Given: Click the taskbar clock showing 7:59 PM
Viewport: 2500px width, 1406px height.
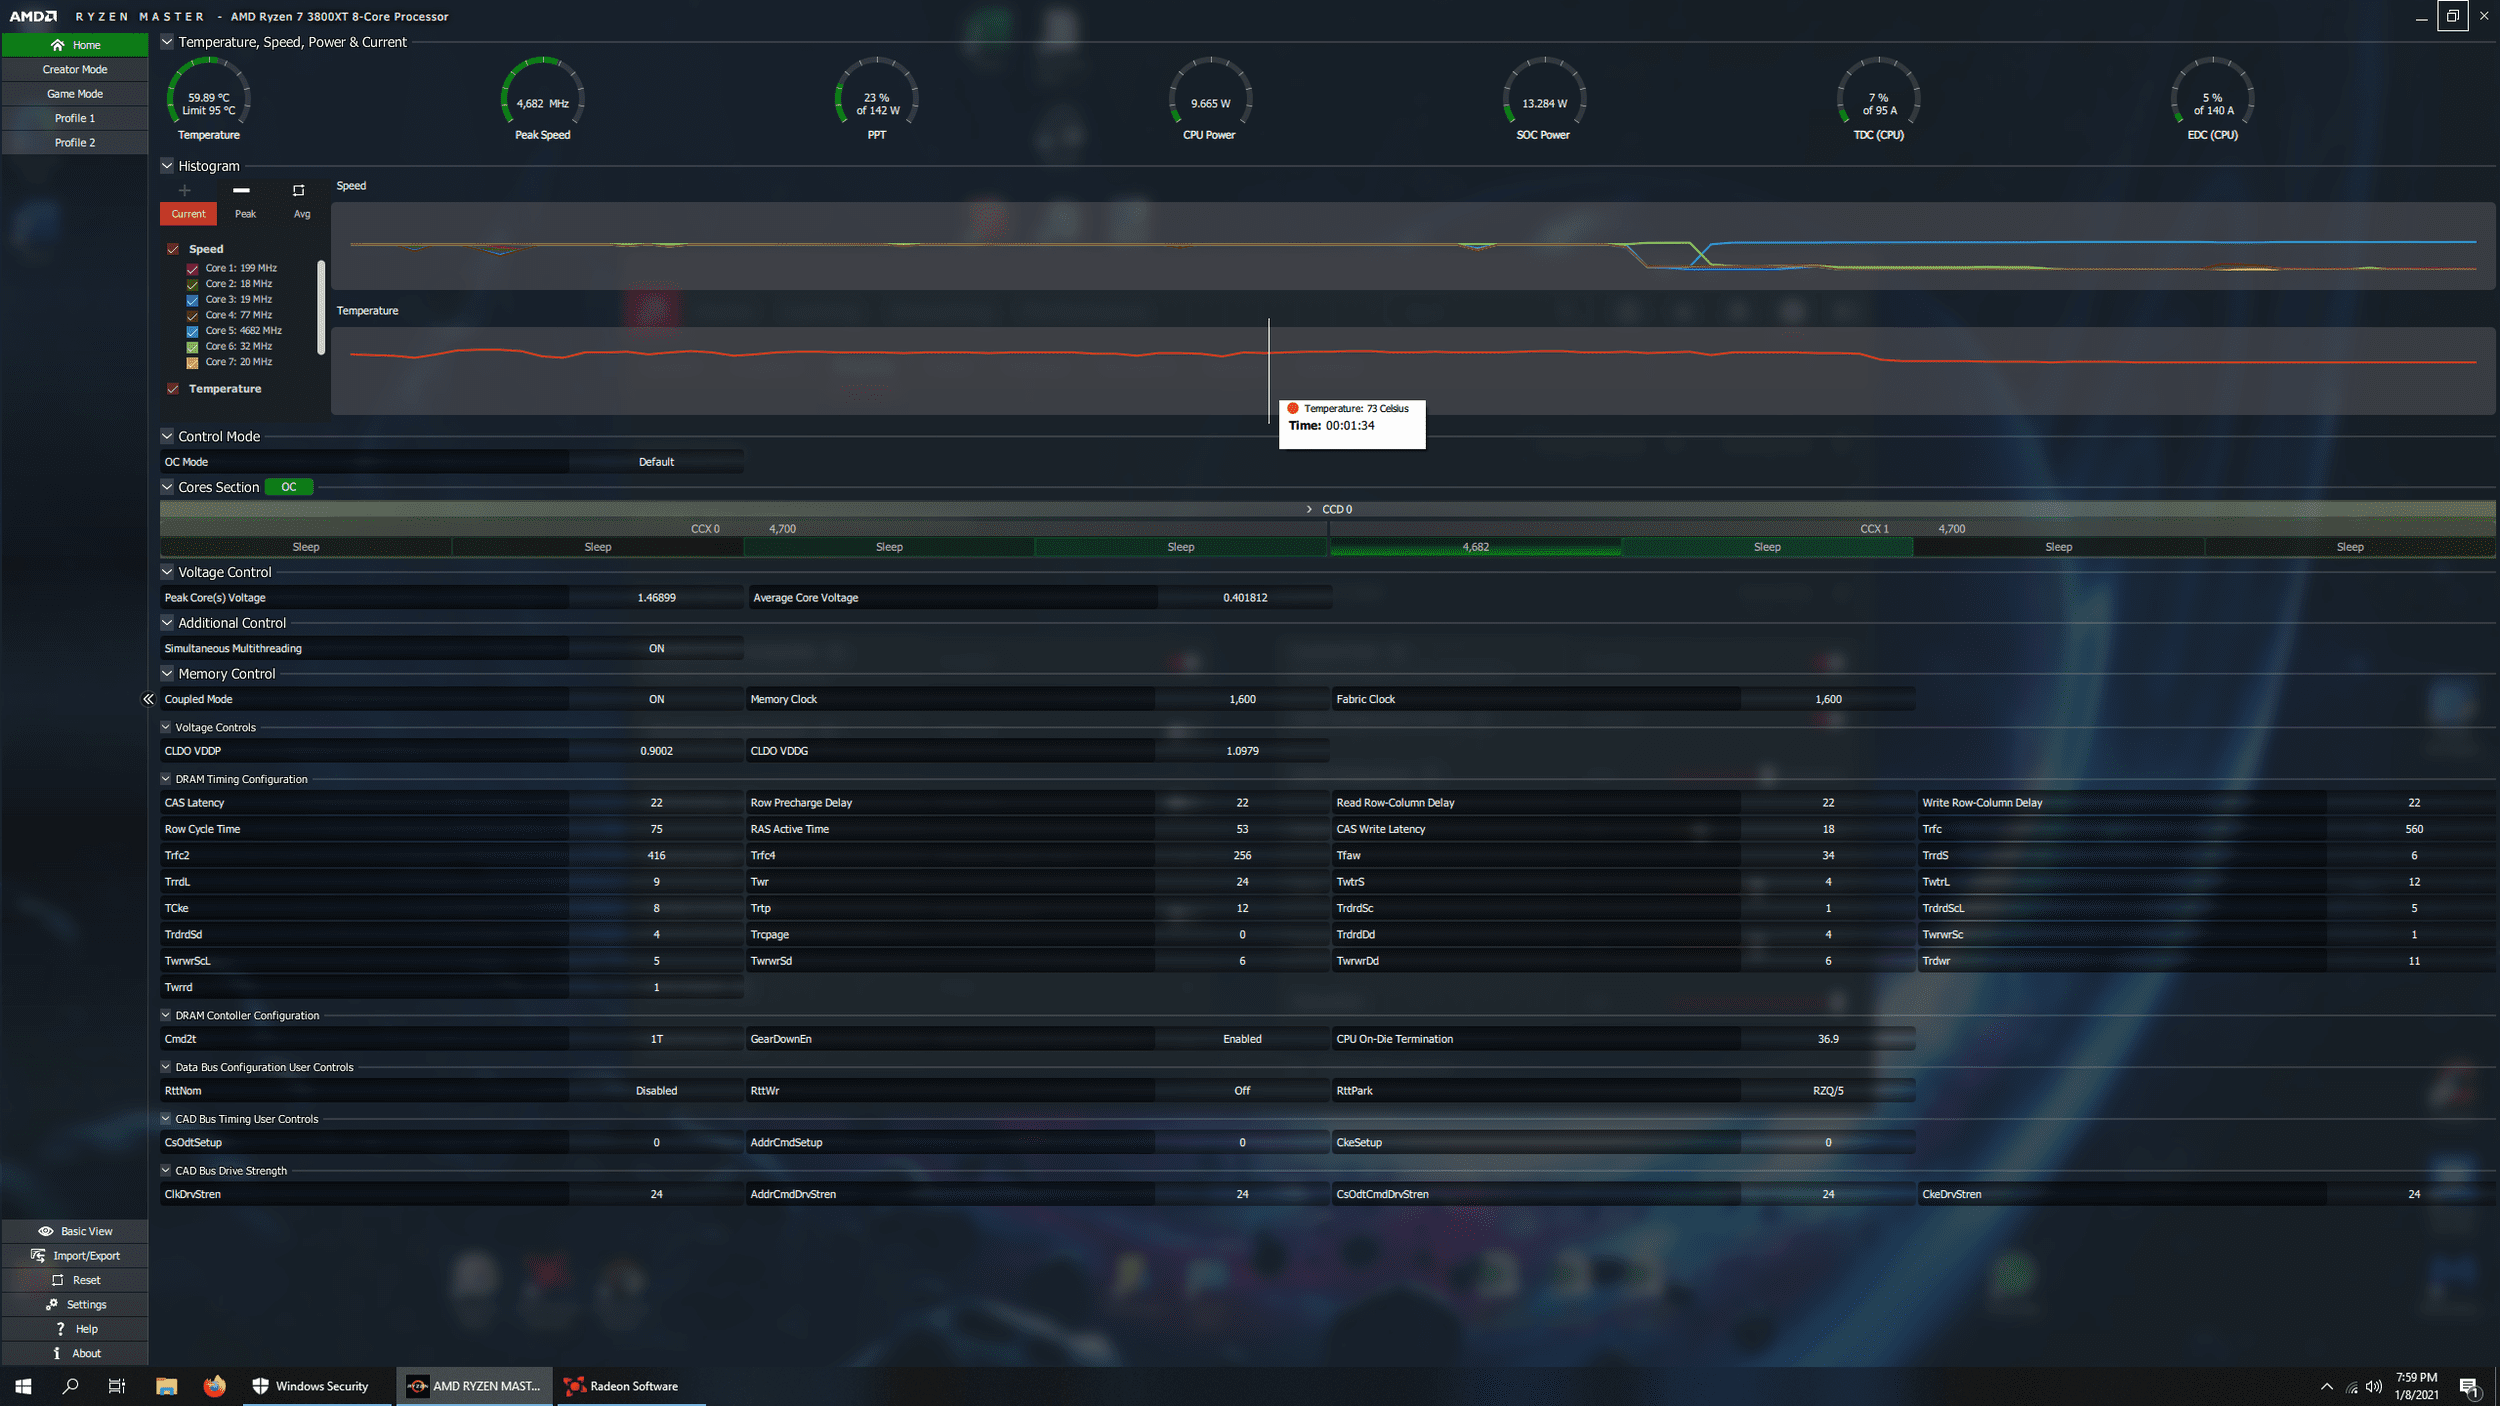Looking at the screenshot, I should [x=2416, y=1386].
